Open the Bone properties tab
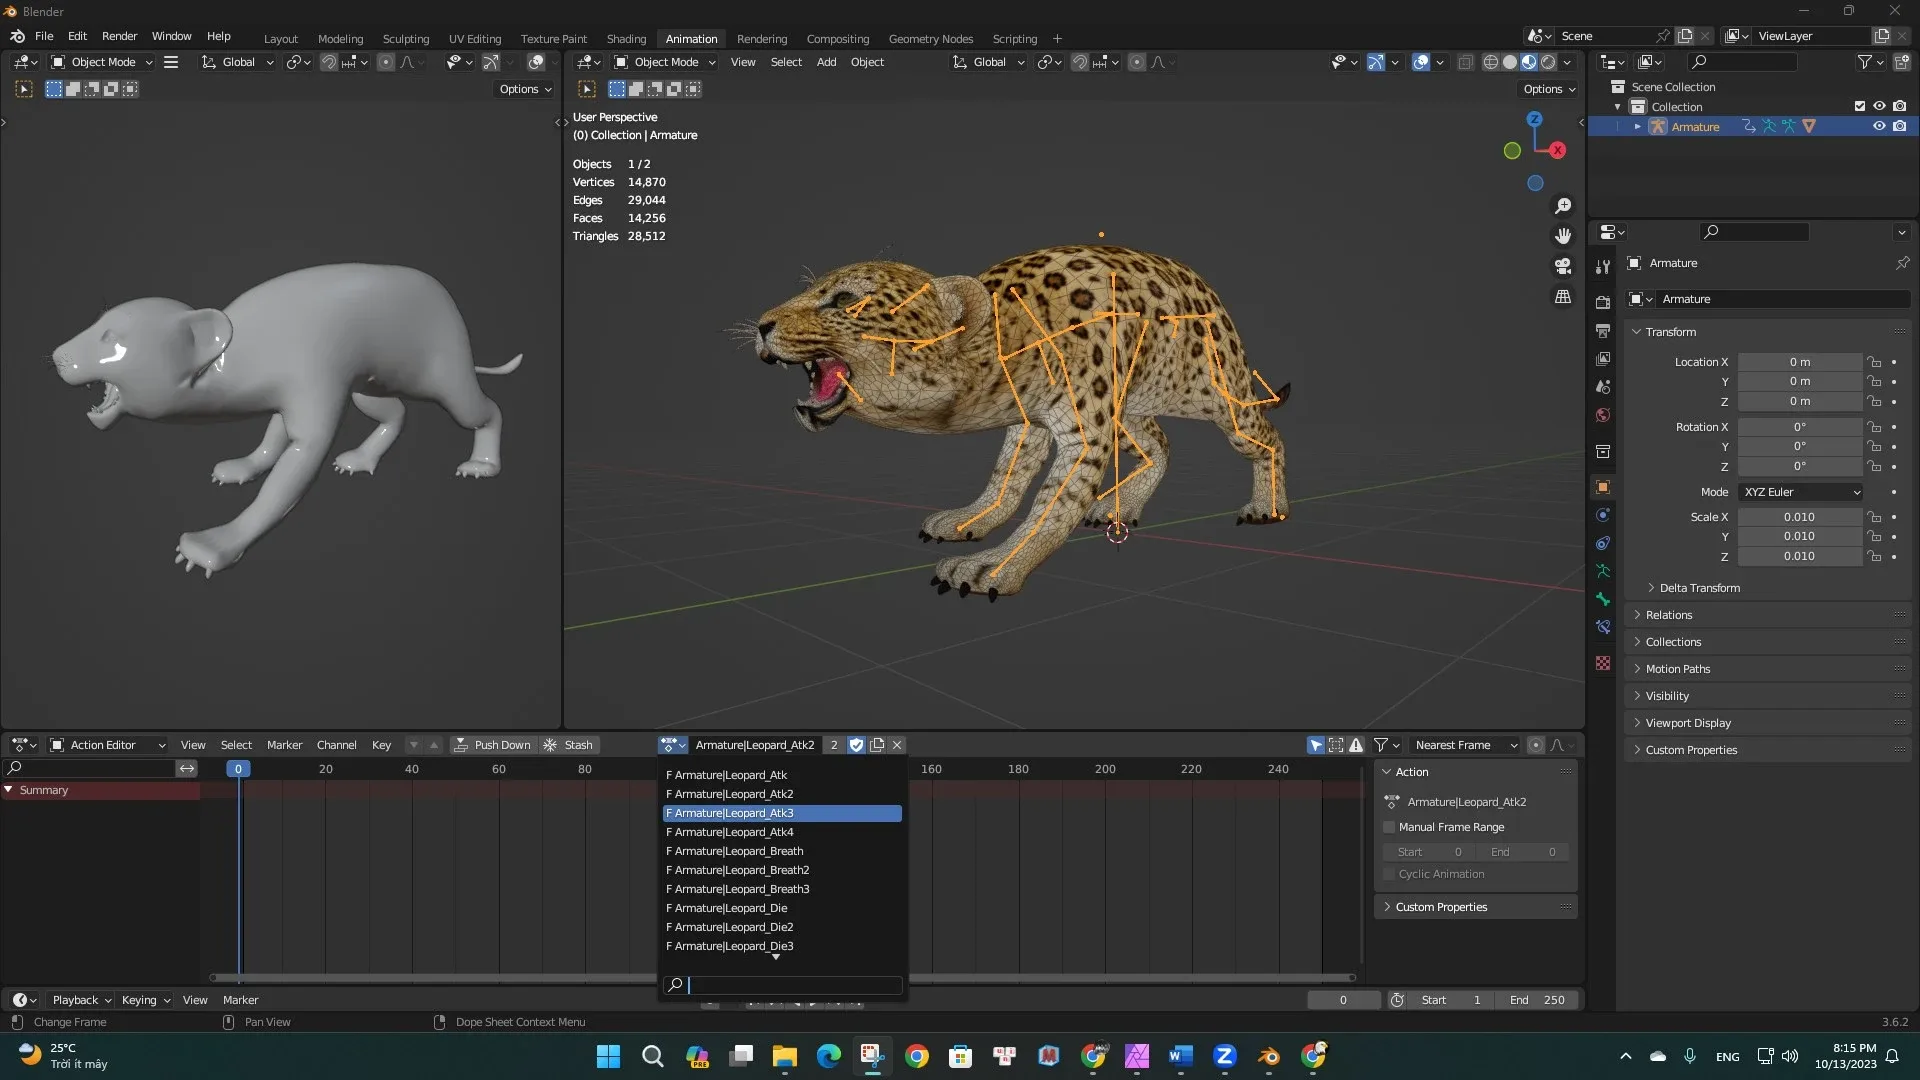This screenshot has width=1920, height=1080. 1603,599
